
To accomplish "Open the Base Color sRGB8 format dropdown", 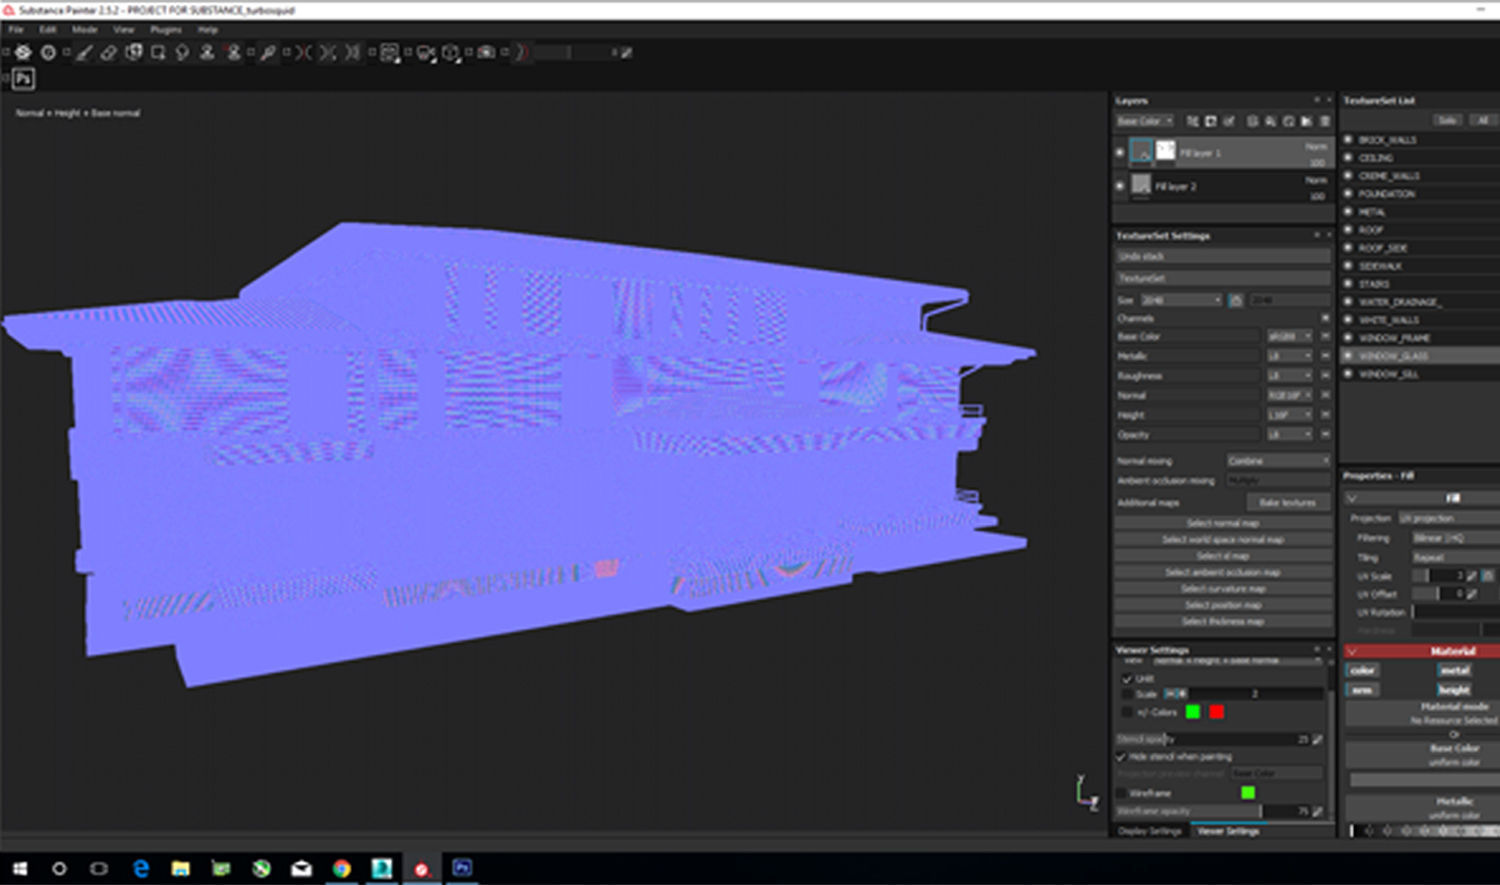I will [x=1289, y=337].
